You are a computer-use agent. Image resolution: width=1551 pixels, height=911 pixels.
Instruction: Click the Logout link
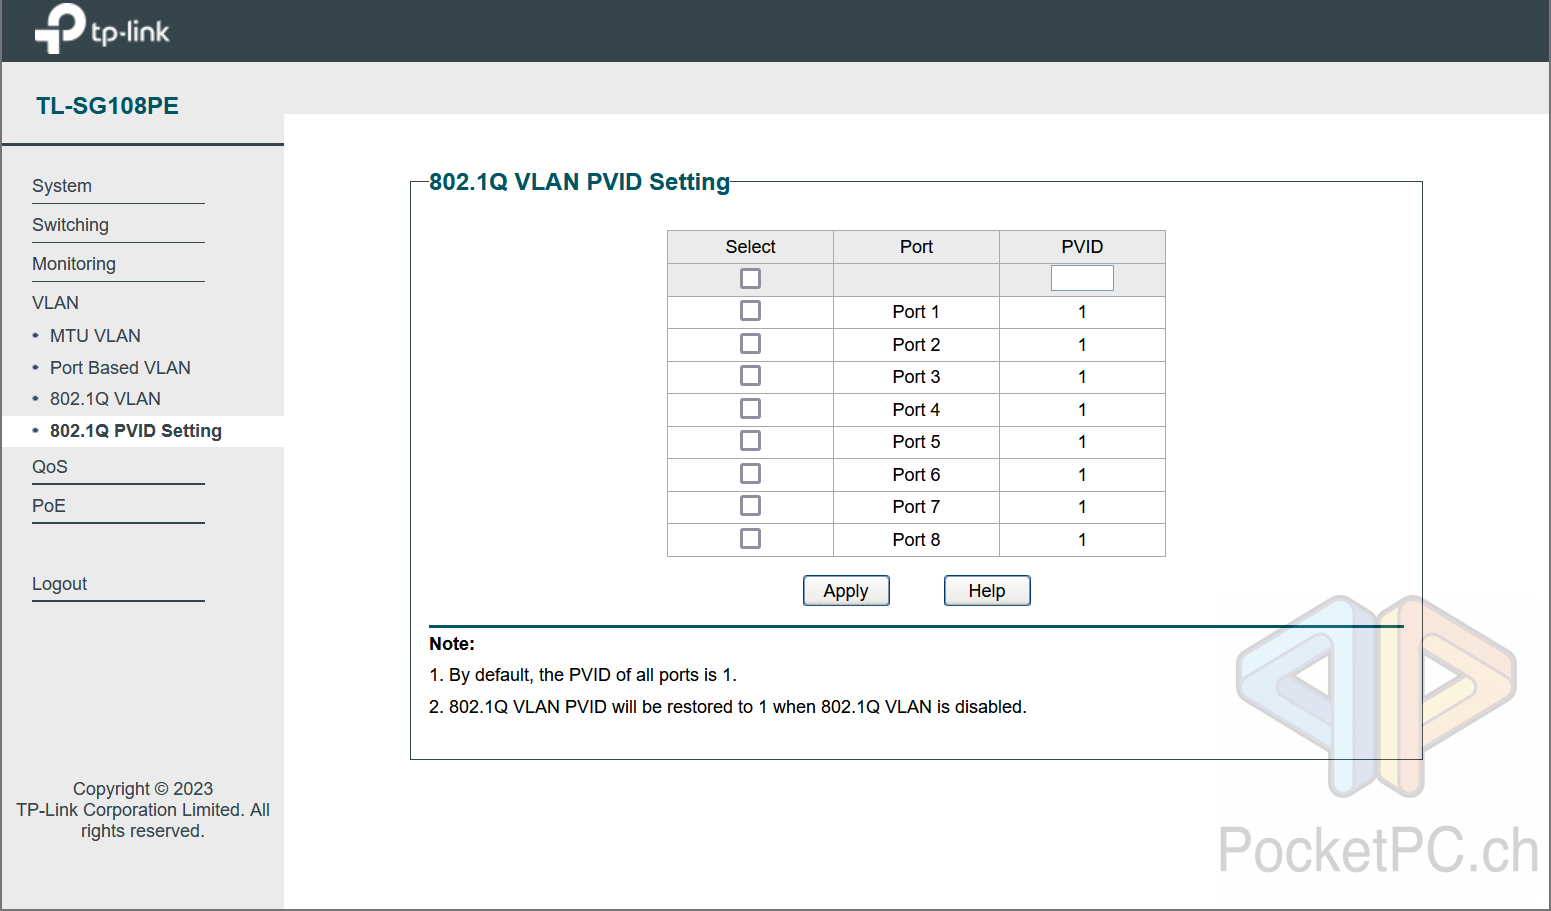point(60,584)
